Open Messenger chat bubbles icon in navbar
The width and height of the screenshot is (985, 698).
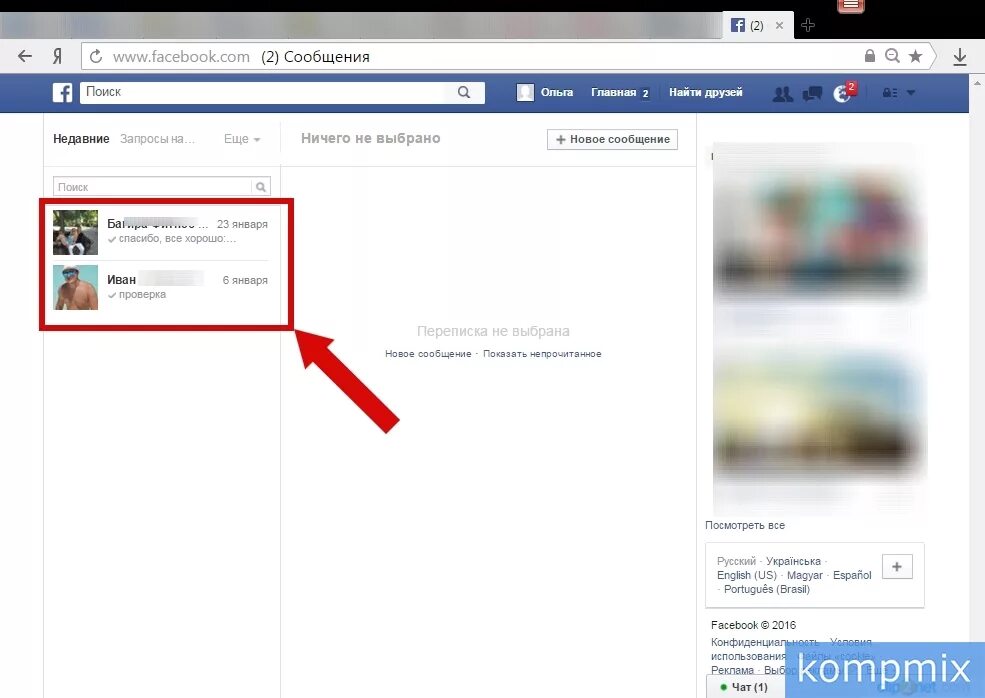click(x=812, y=93)
